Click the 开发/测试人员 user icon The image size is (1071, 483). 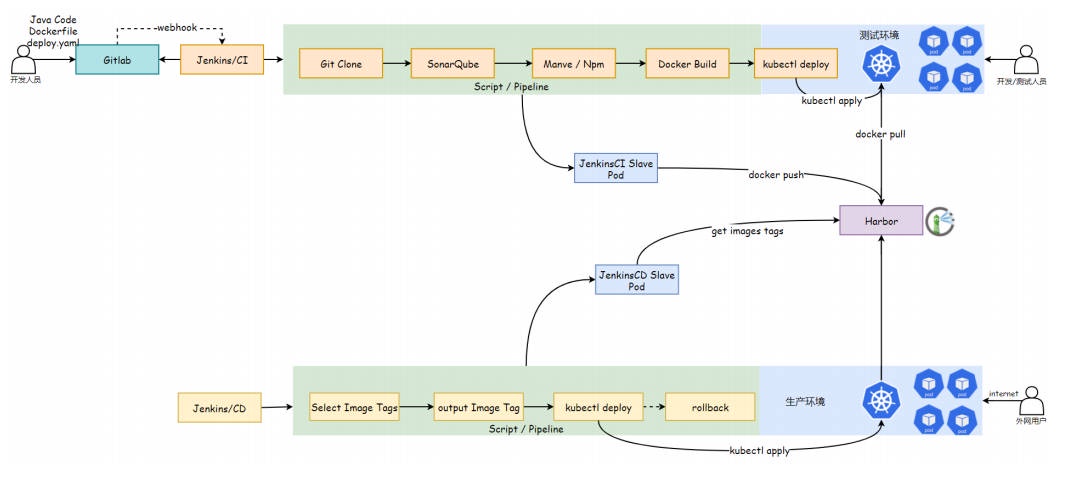pos(1028,60)
